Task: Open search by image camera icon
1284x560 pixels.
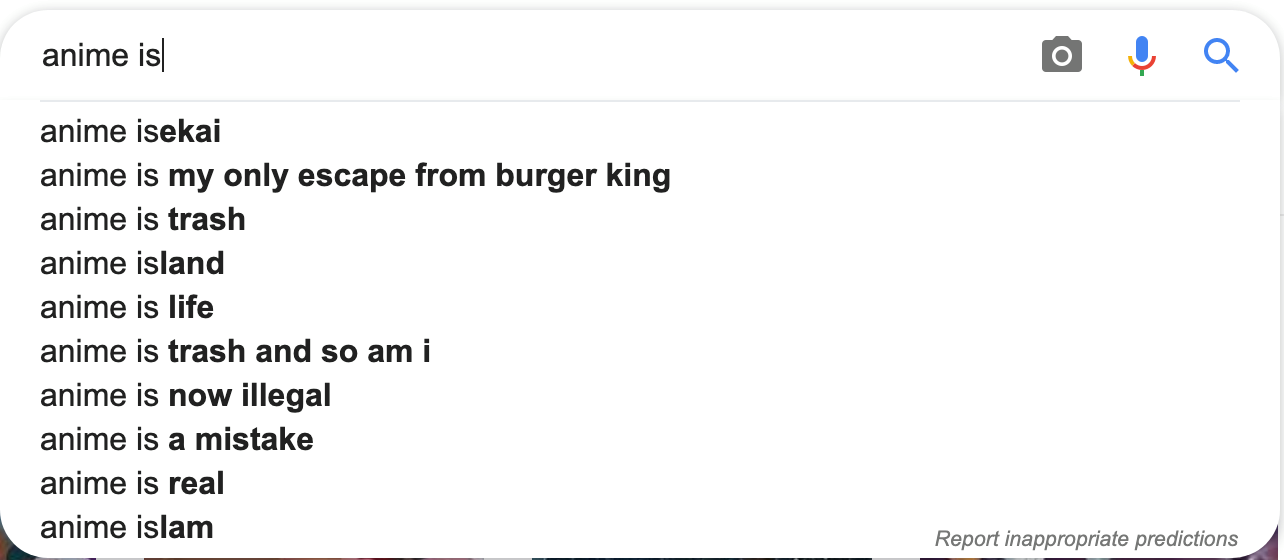Action: point(1061,55)
